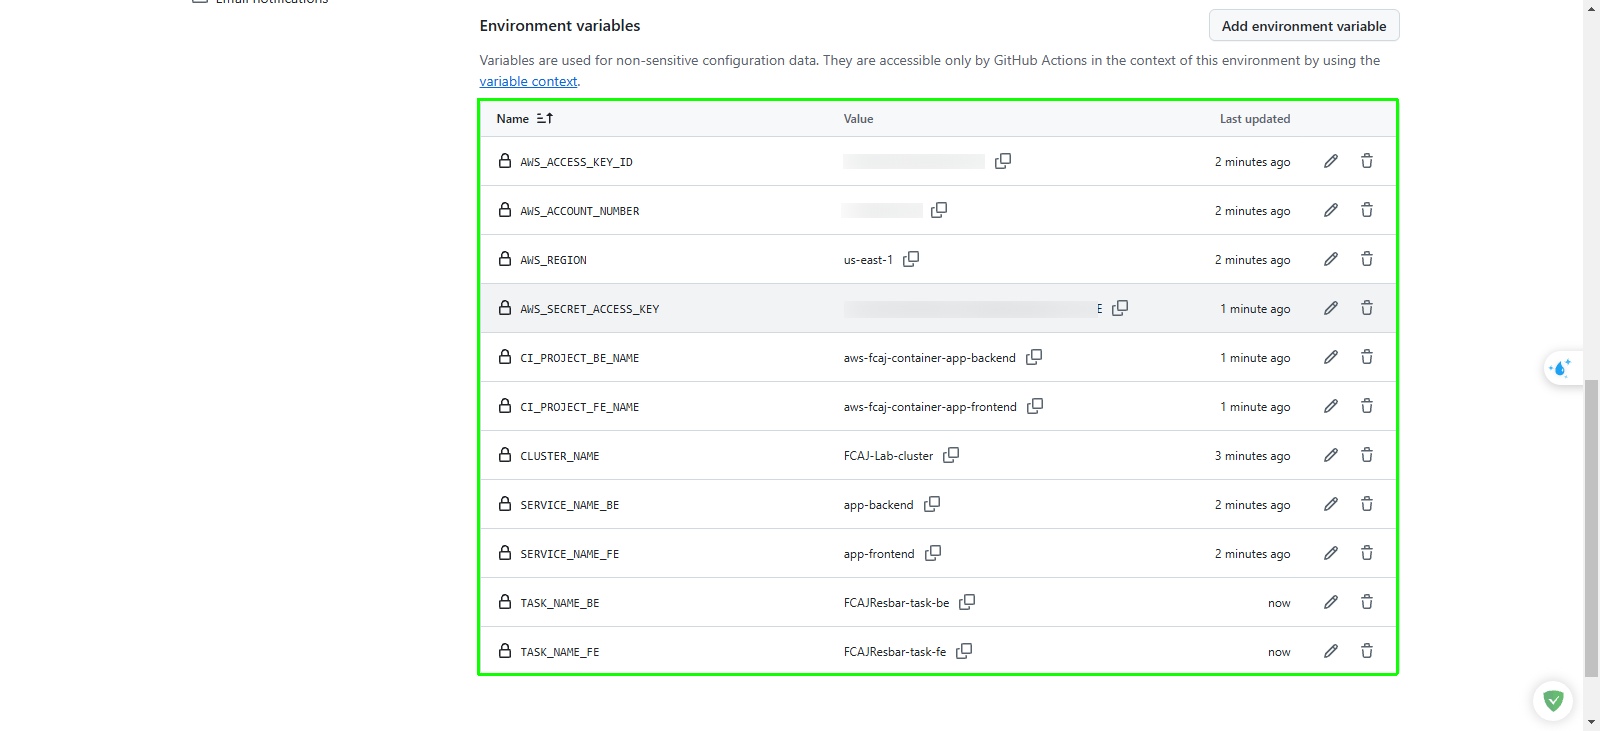Delete the AWS_ACCOUNT_NUMBER variable
The height and width of the screenshot is (731, 1600).
[1367, 210]
